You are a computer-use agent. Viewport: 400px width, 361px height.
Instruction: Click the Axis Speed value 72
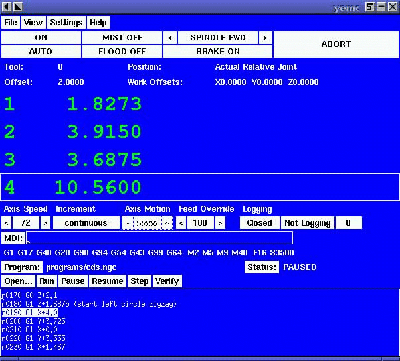point(27,223)
